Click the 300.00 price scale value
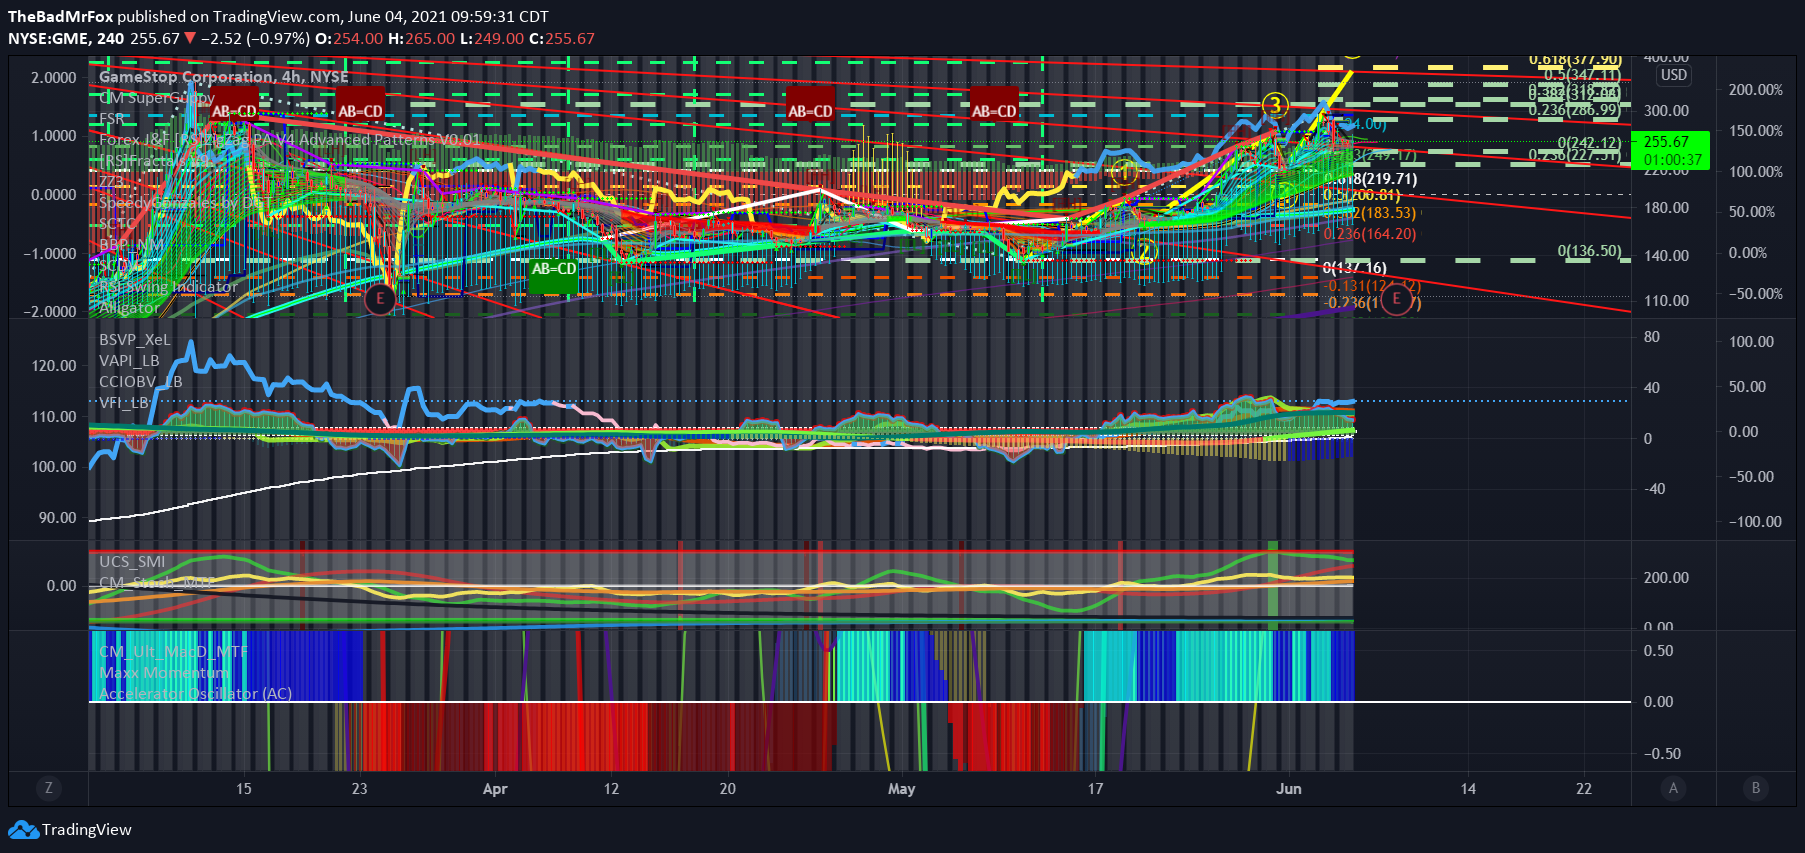The image size is (1805, 853). click(1667, 110)
